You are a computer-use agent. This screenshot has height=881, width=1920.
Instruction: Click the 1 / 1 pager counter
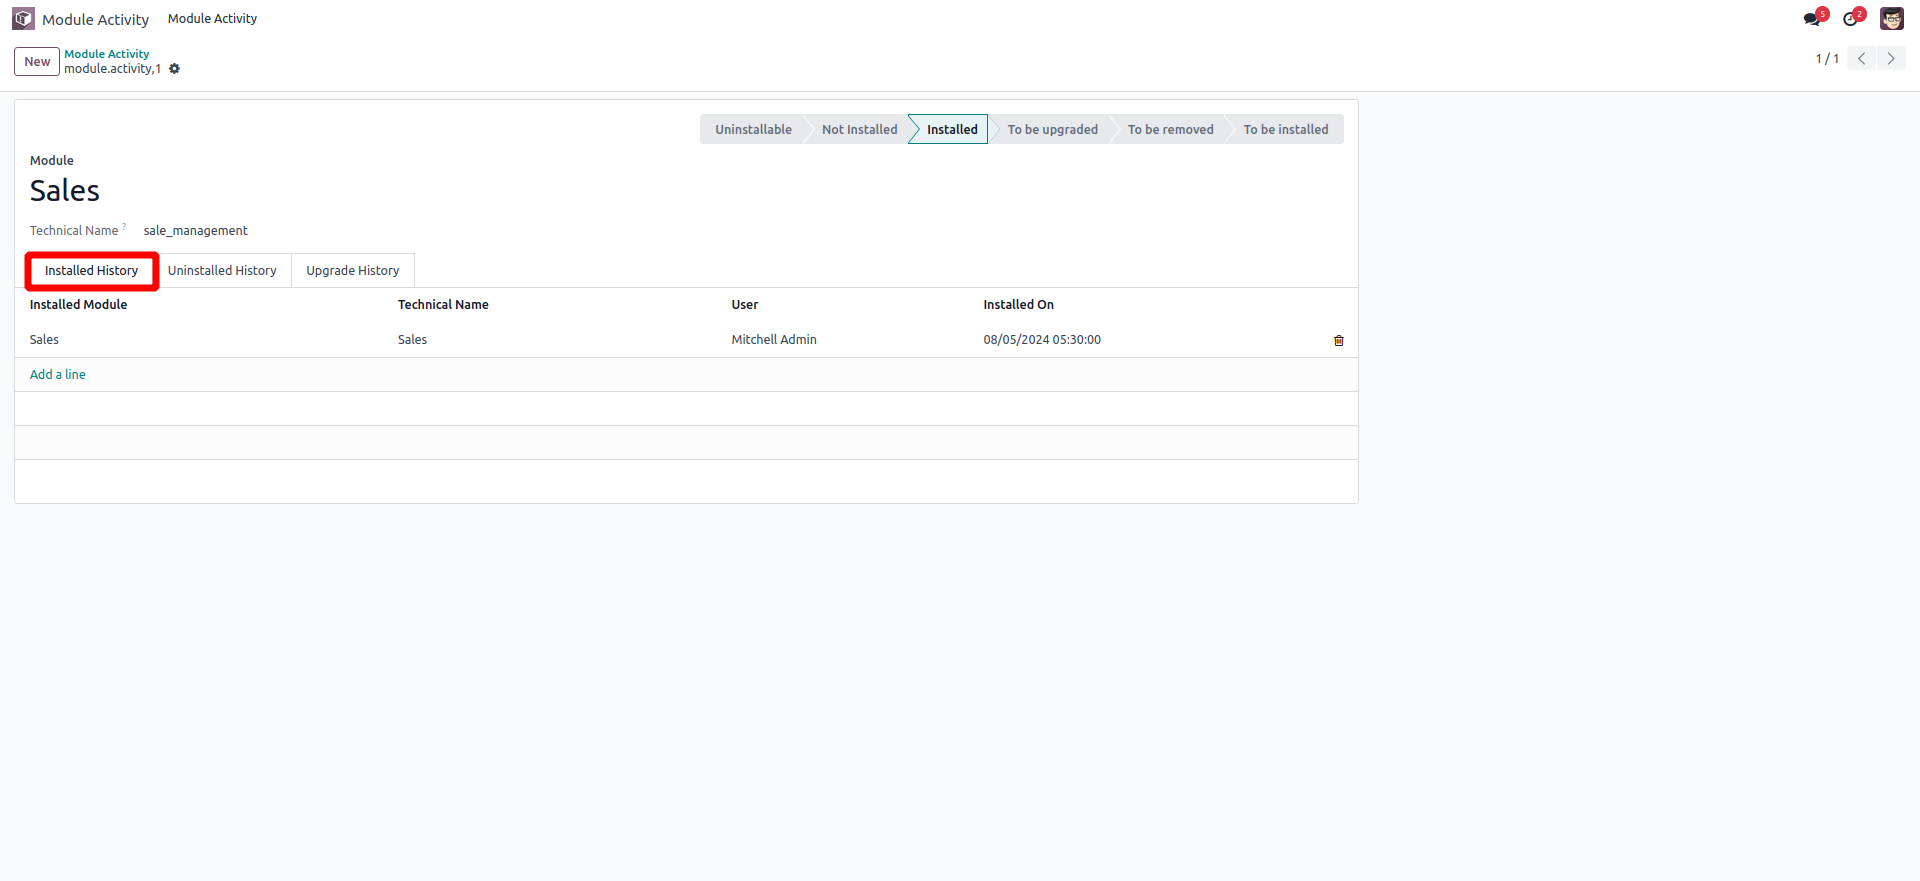pyautogui.click(x=1827, y=59)
